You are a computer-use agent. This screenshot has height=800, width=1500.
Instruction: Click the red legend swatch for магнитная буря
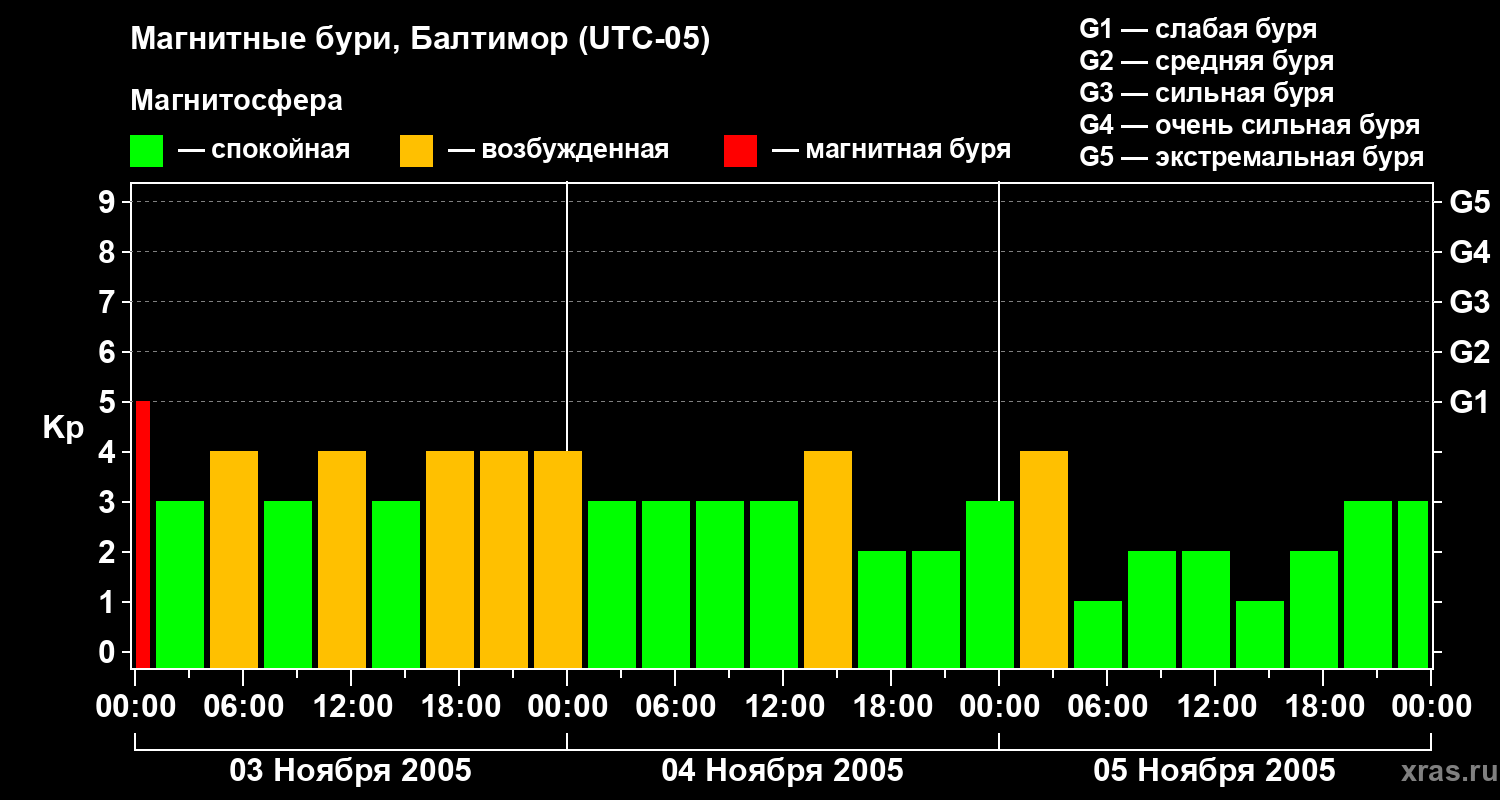(740, 151)
